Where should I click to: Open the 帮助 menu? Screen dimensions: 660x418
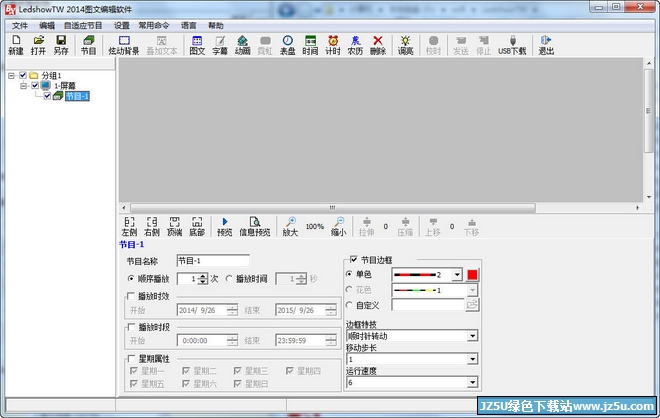click(216, 26)
